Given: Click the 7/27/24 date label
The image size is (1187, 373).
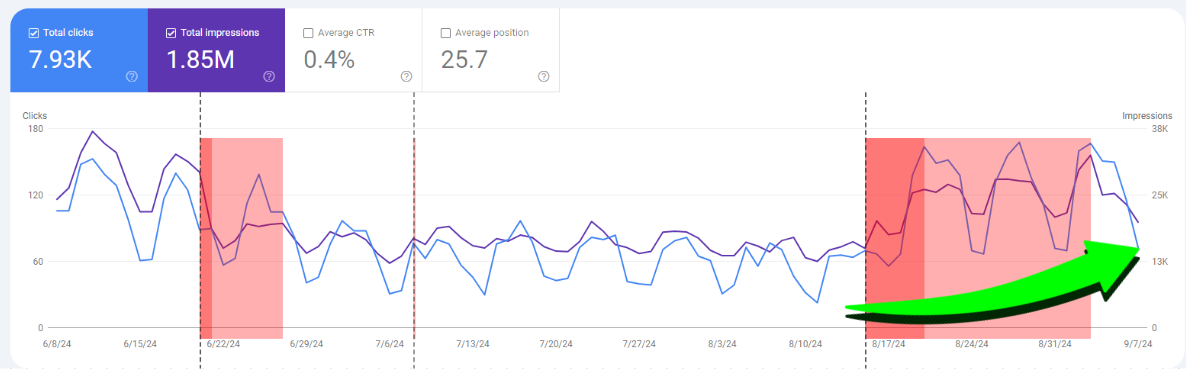Looking at the screenshot, I should [639, 343].
